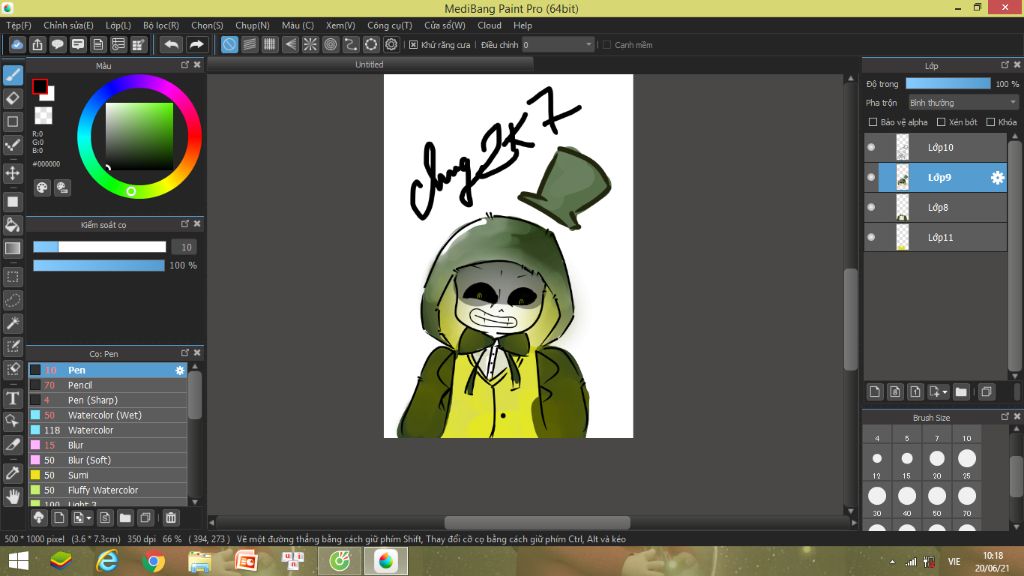Enable parallel lines snap guide

(249, 44)
